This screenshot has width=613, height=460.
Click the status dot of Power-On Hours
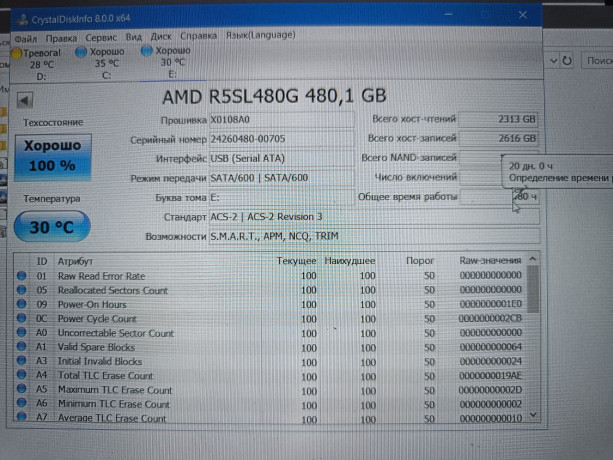(22, 304)
